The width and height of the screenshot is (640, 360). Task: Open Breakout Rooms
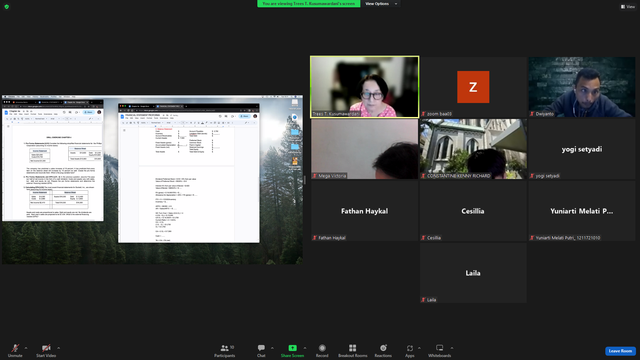353,350
